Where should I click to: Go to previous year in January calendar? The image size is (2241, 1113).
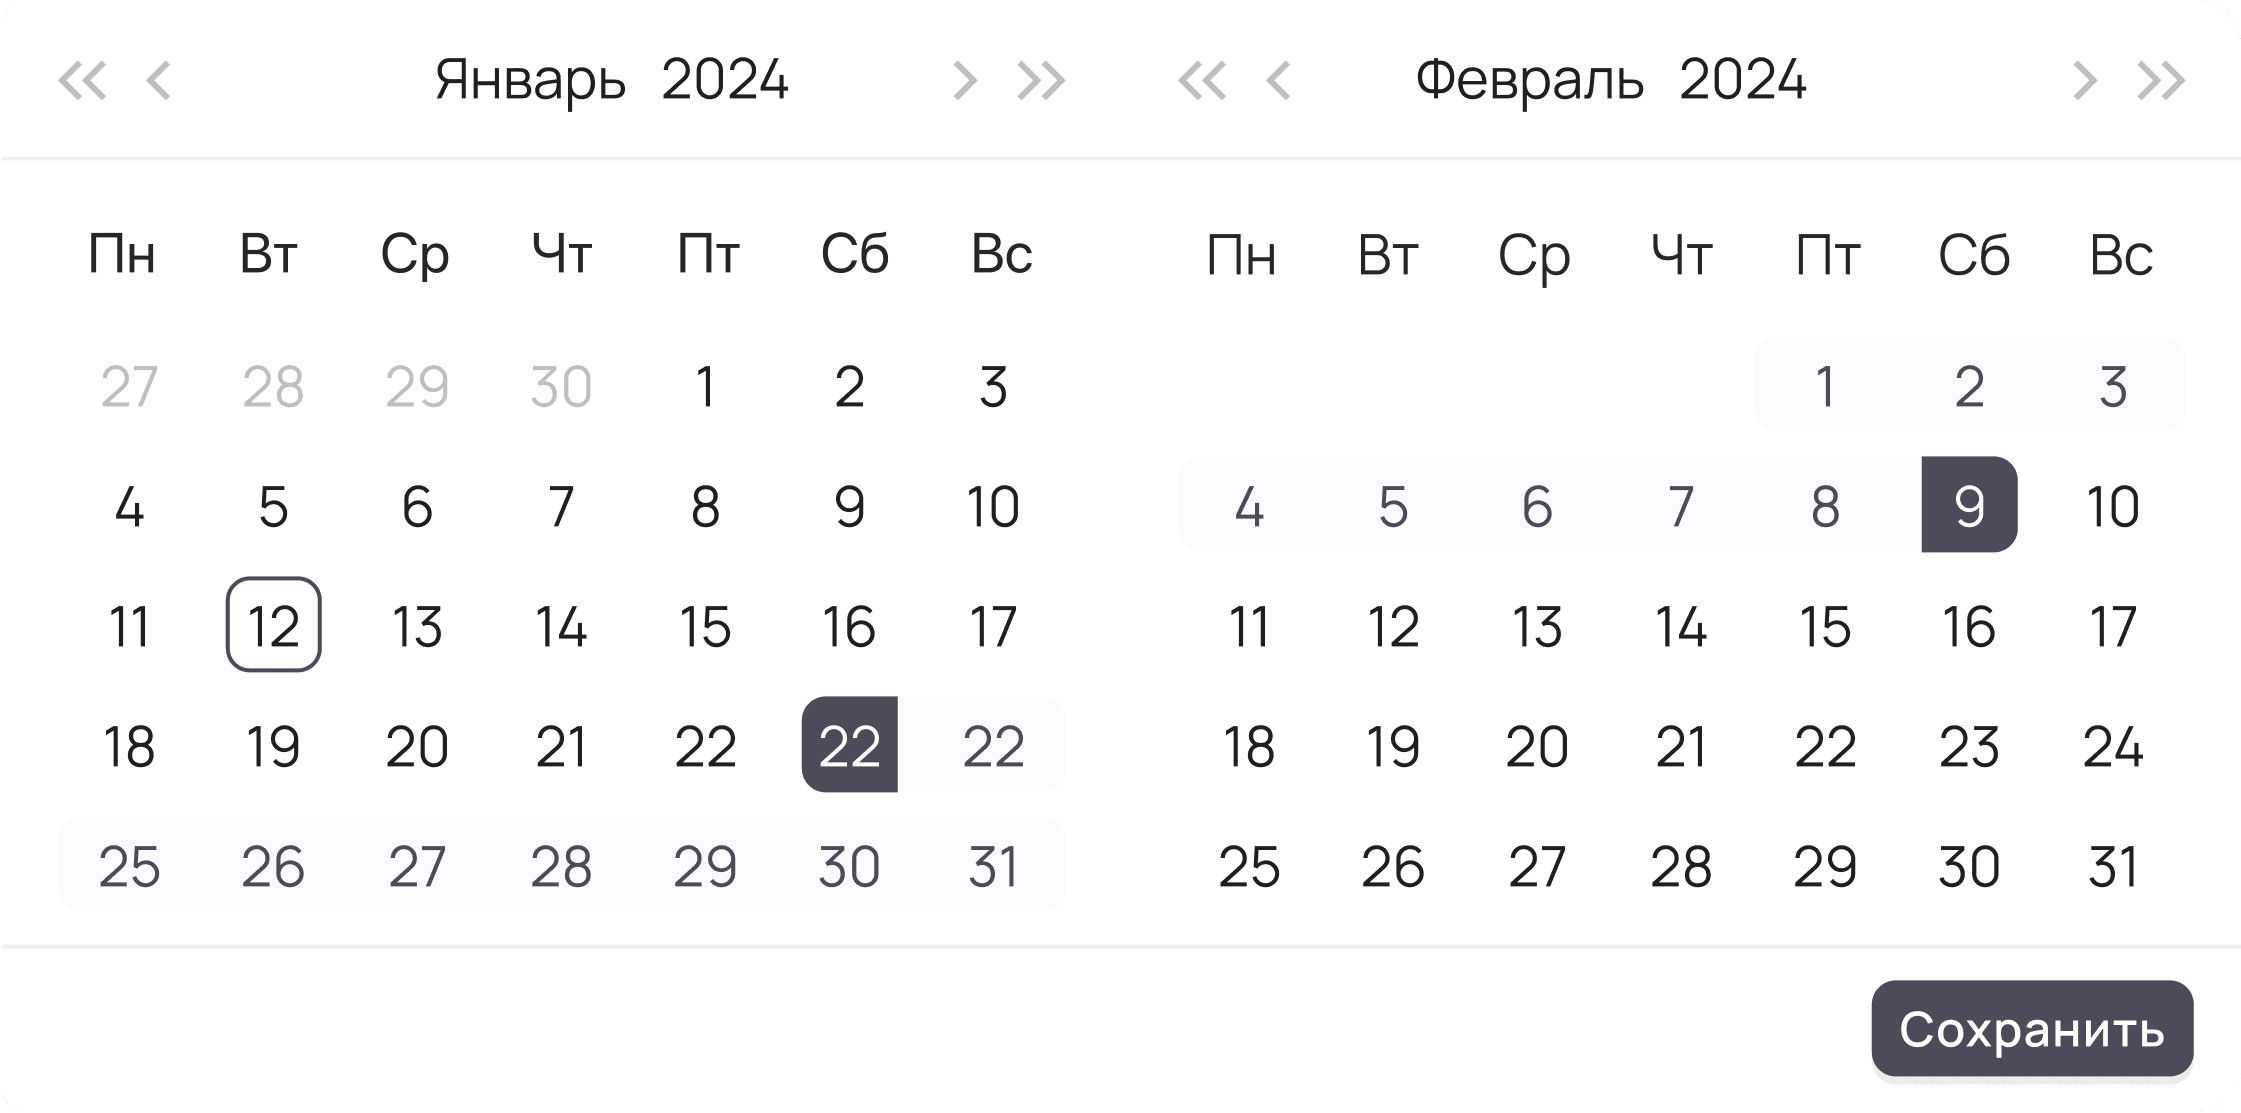82,81
